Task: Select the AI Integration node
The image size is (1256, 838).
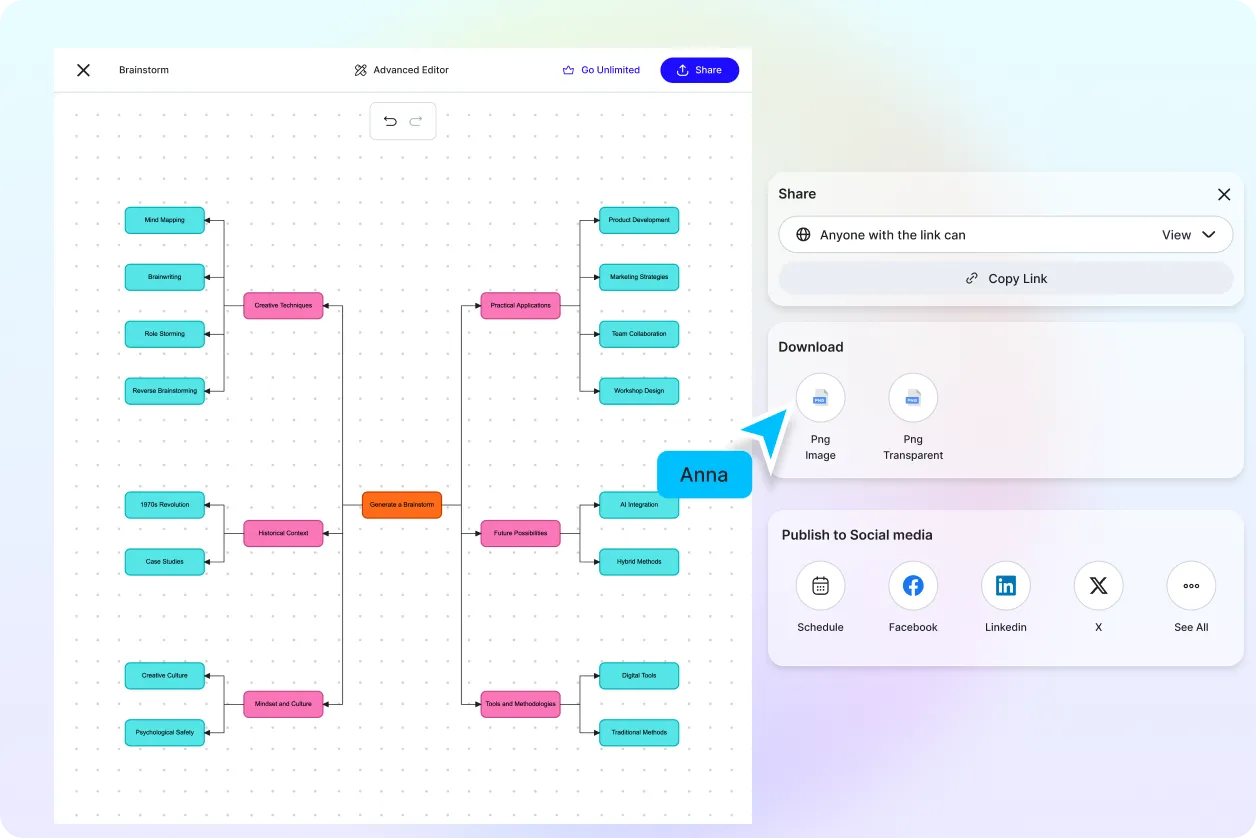Action: [x=639, y=505]
